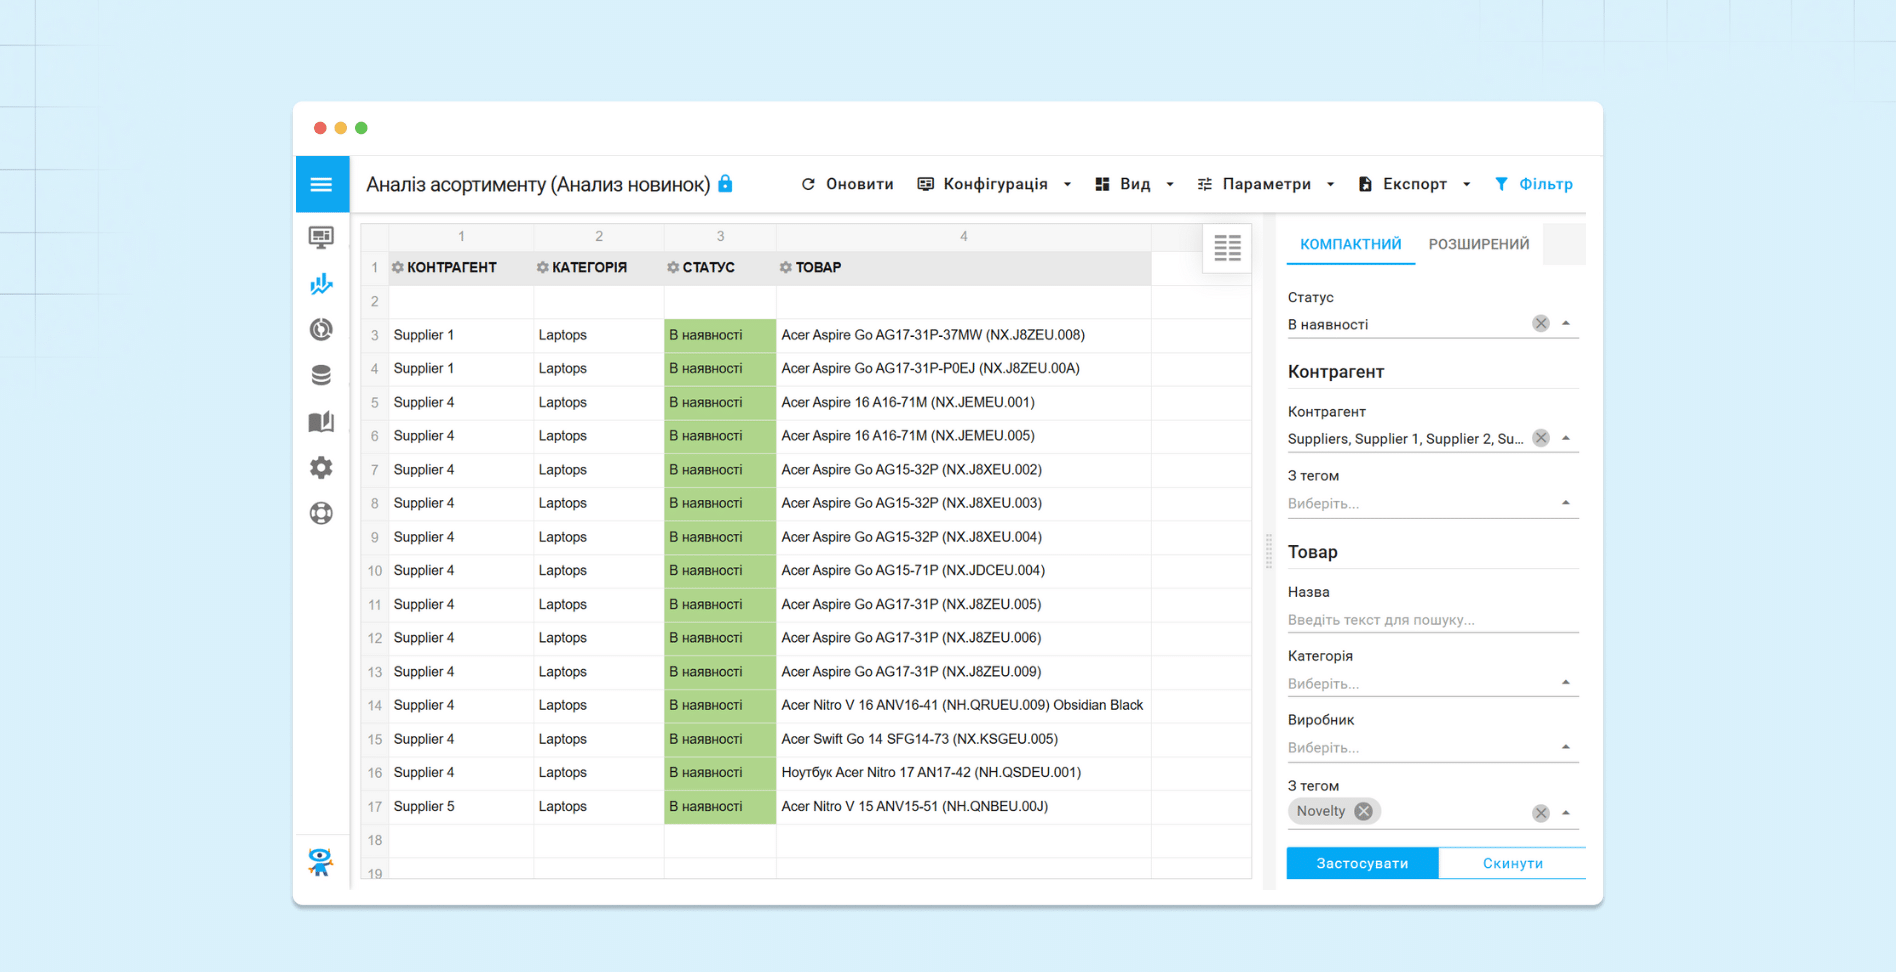Open the hamburger main menu
The height and width of the screenshot is (972, 1896).
tap(321, 184)
